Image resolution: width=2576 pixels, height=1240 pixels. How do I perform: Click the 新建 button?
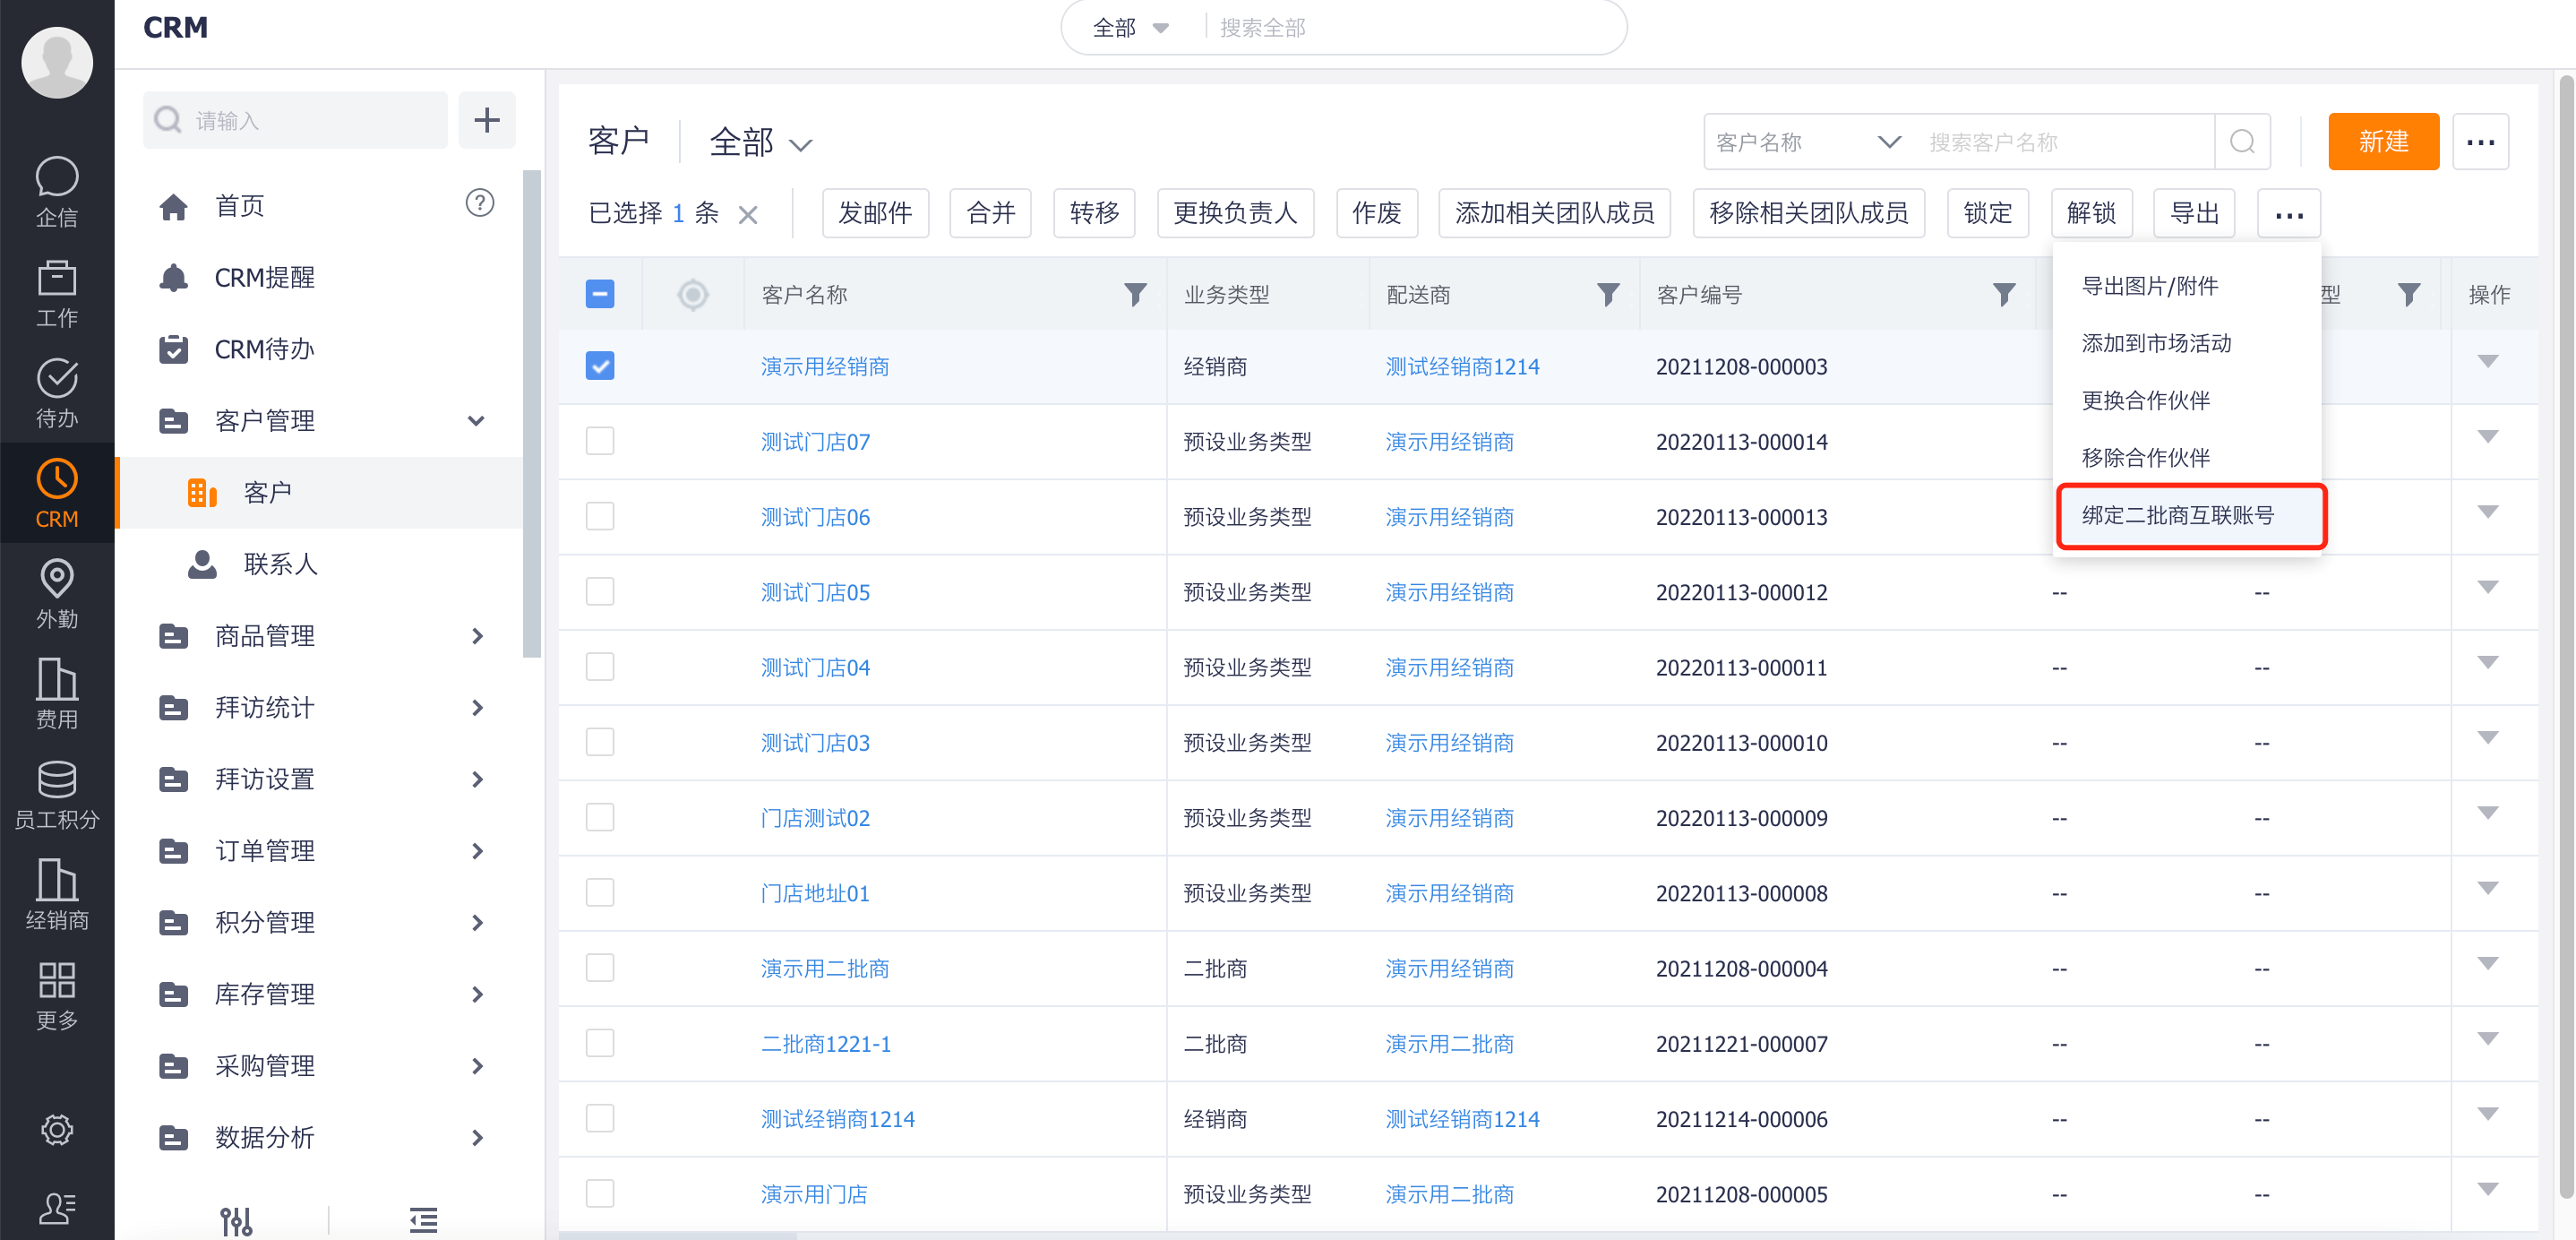tap(2383, 142)
